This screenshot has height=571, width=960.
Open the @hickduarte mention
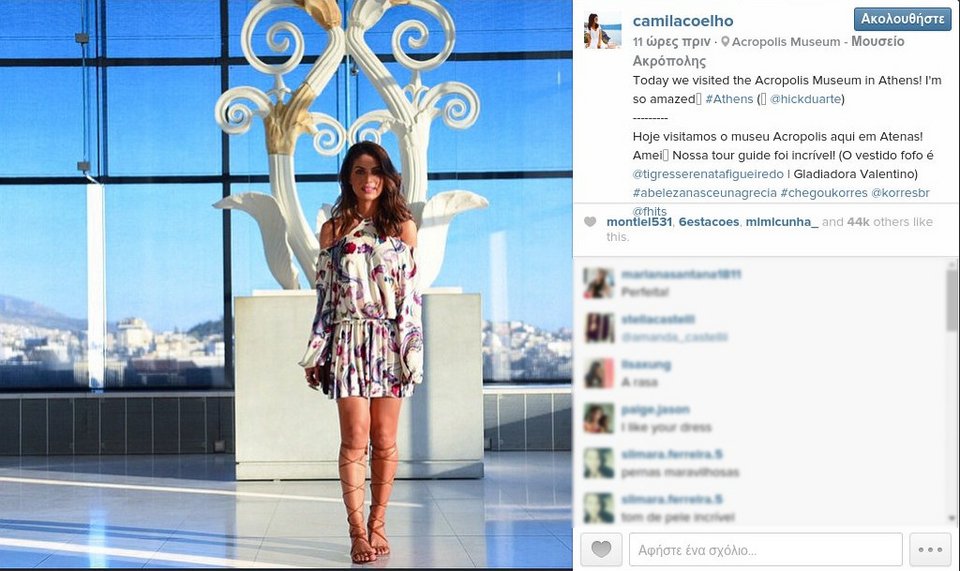click(805, 99)
